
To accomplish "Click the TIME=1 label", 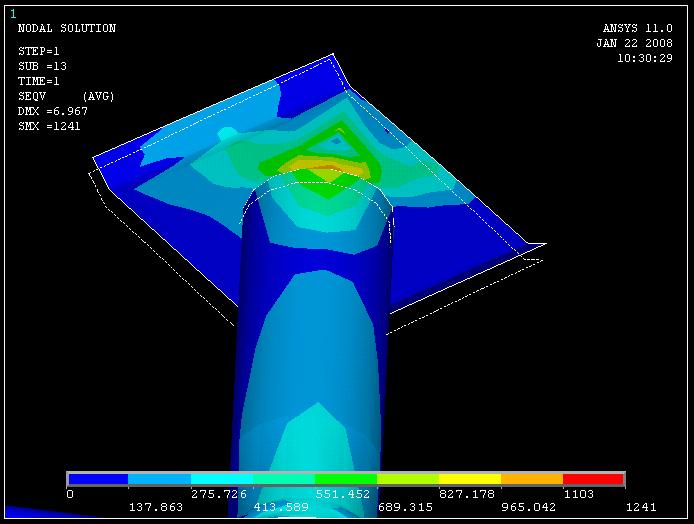I will pos(39,81).
